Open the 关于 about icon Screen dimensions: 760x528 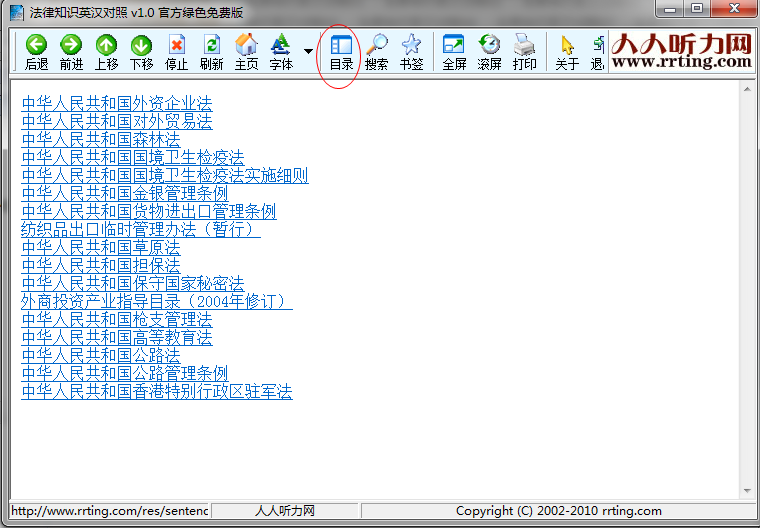click(x=567, y=46)
